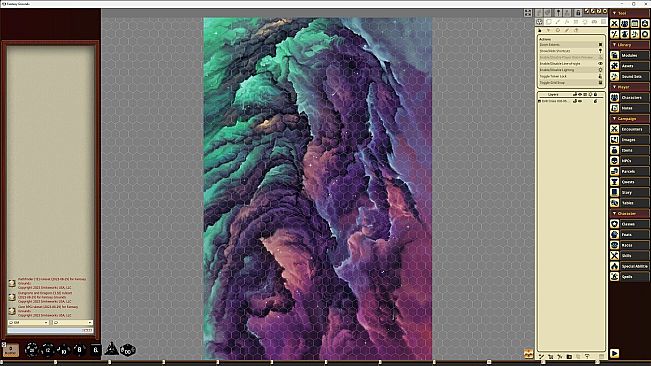Click the Skills crossed-tools icon
This screenshot has width=651, height=366.
point(614,256)
